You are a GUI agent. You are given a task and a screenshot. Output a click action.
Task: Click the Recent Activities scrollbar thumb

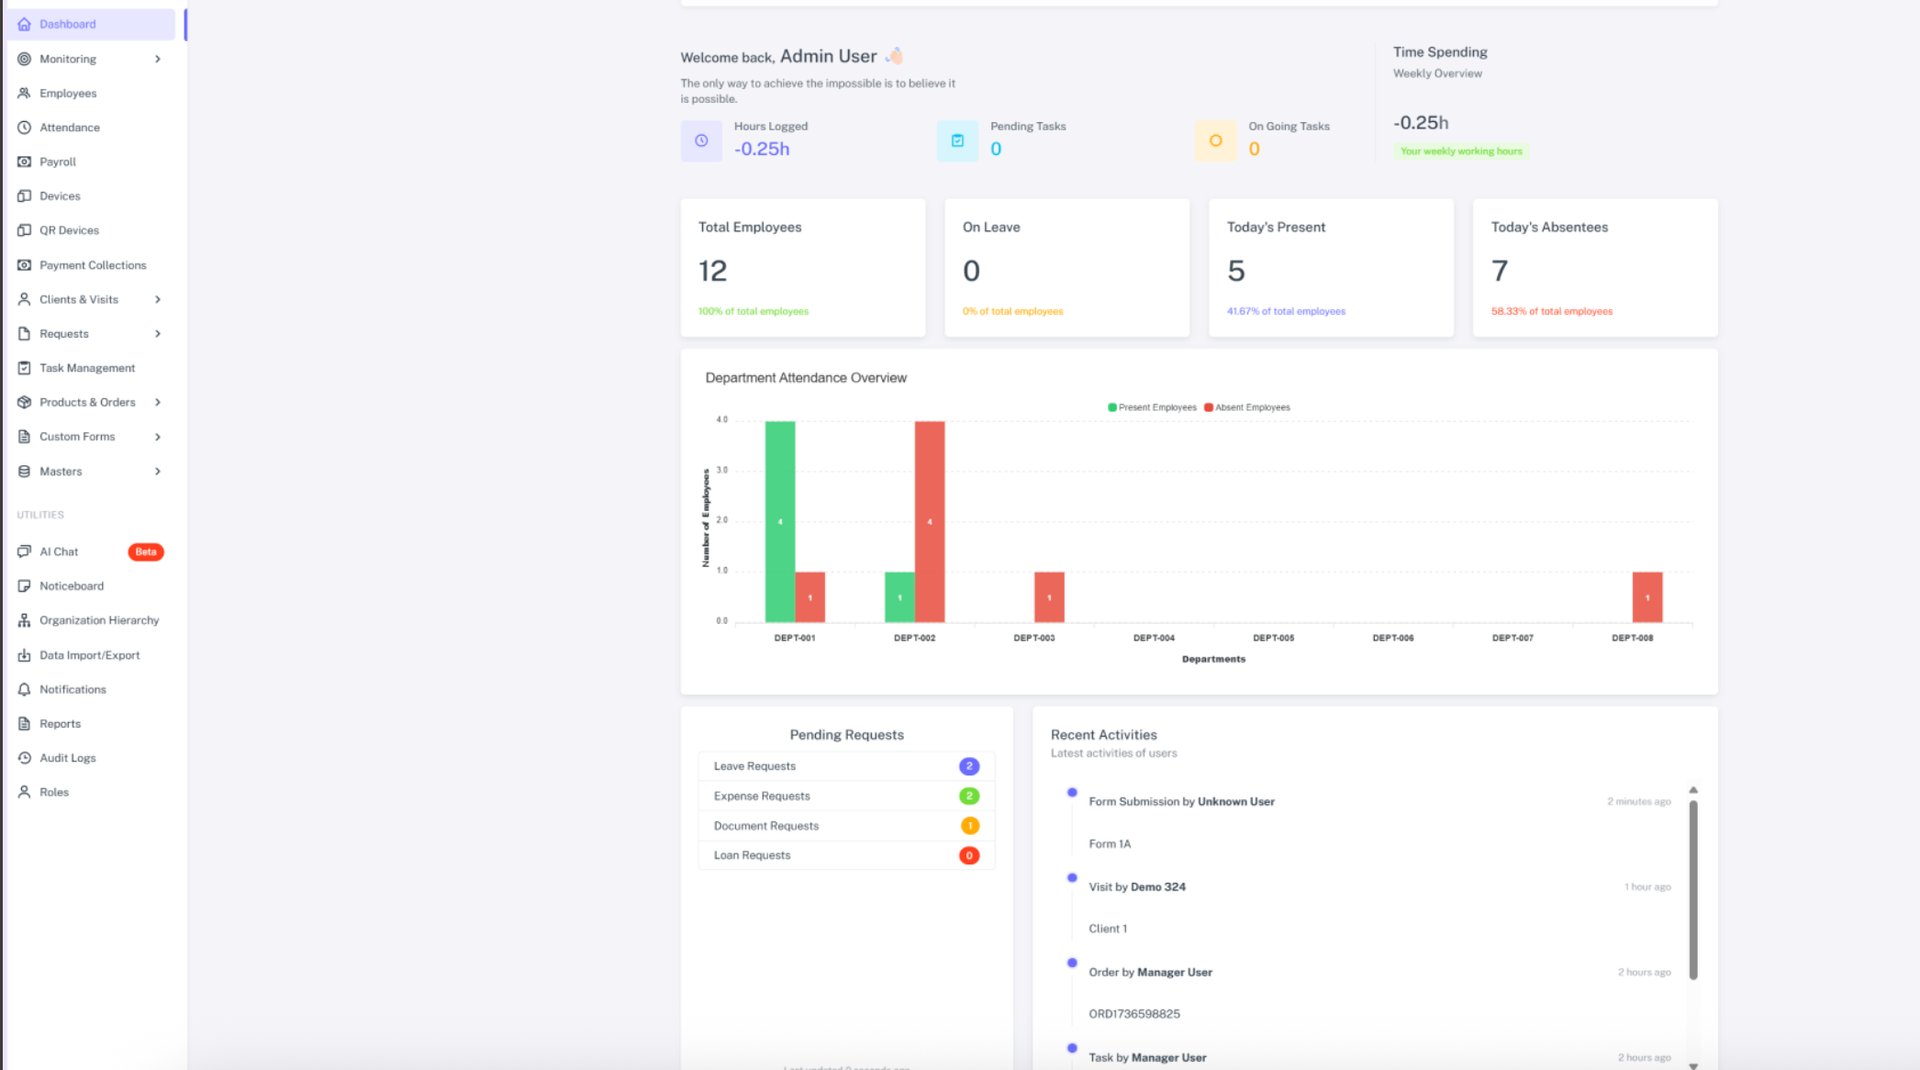coord(1693,890)
